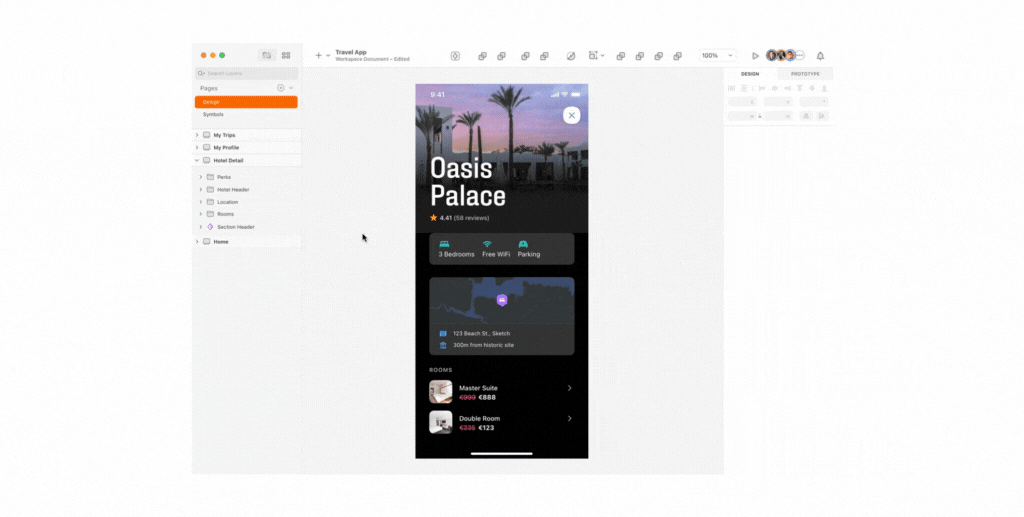The width and height of the screenshot is (1024, 517).
Task: Open the Insert menu dropdown arrow
Action: (328, 55)
